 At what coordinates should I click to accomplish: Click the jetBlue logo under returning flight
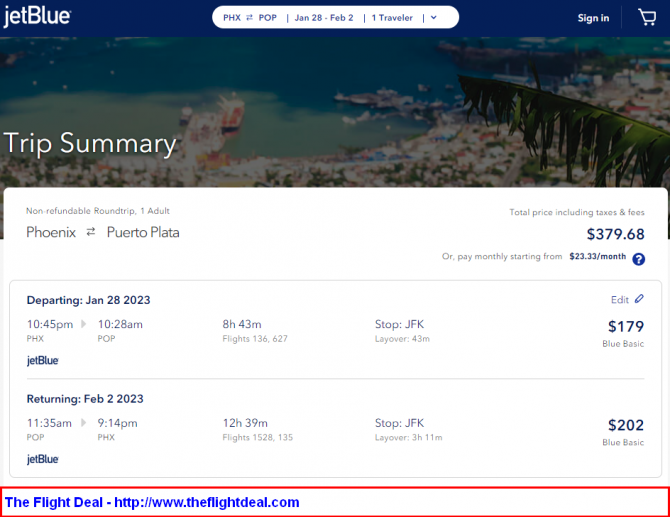click(43, 459)
